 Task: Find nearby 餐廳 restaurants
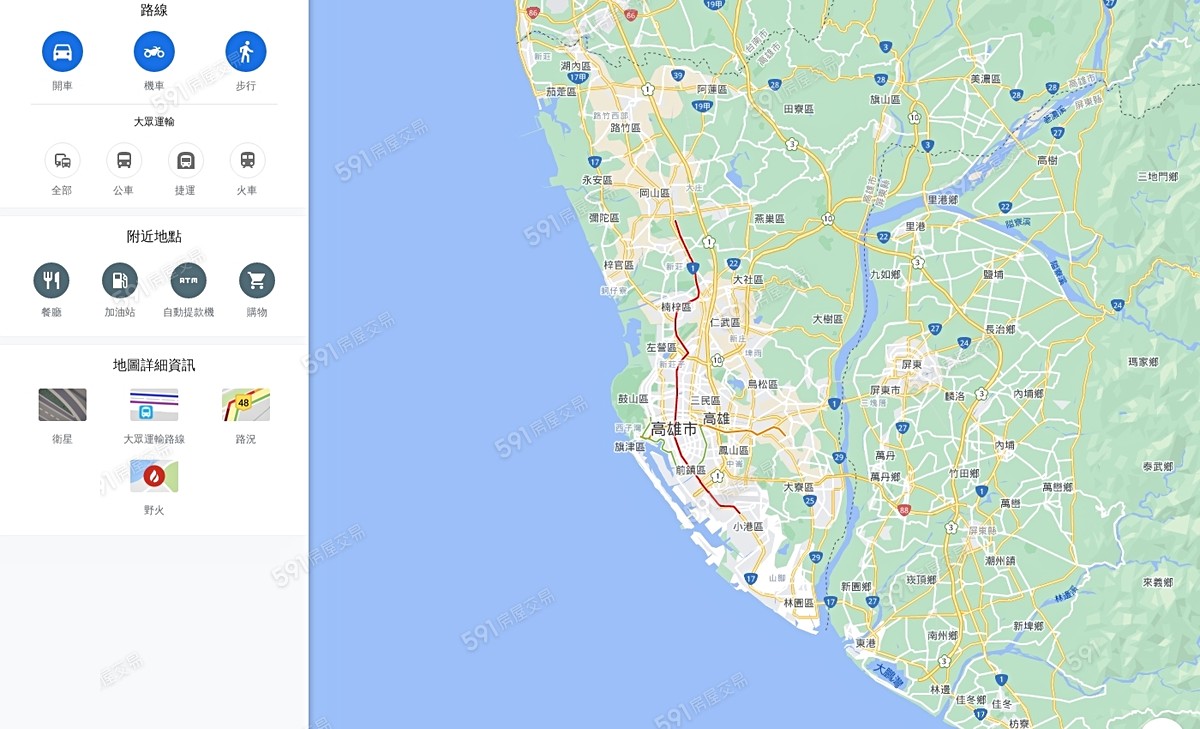coord(51,281)
